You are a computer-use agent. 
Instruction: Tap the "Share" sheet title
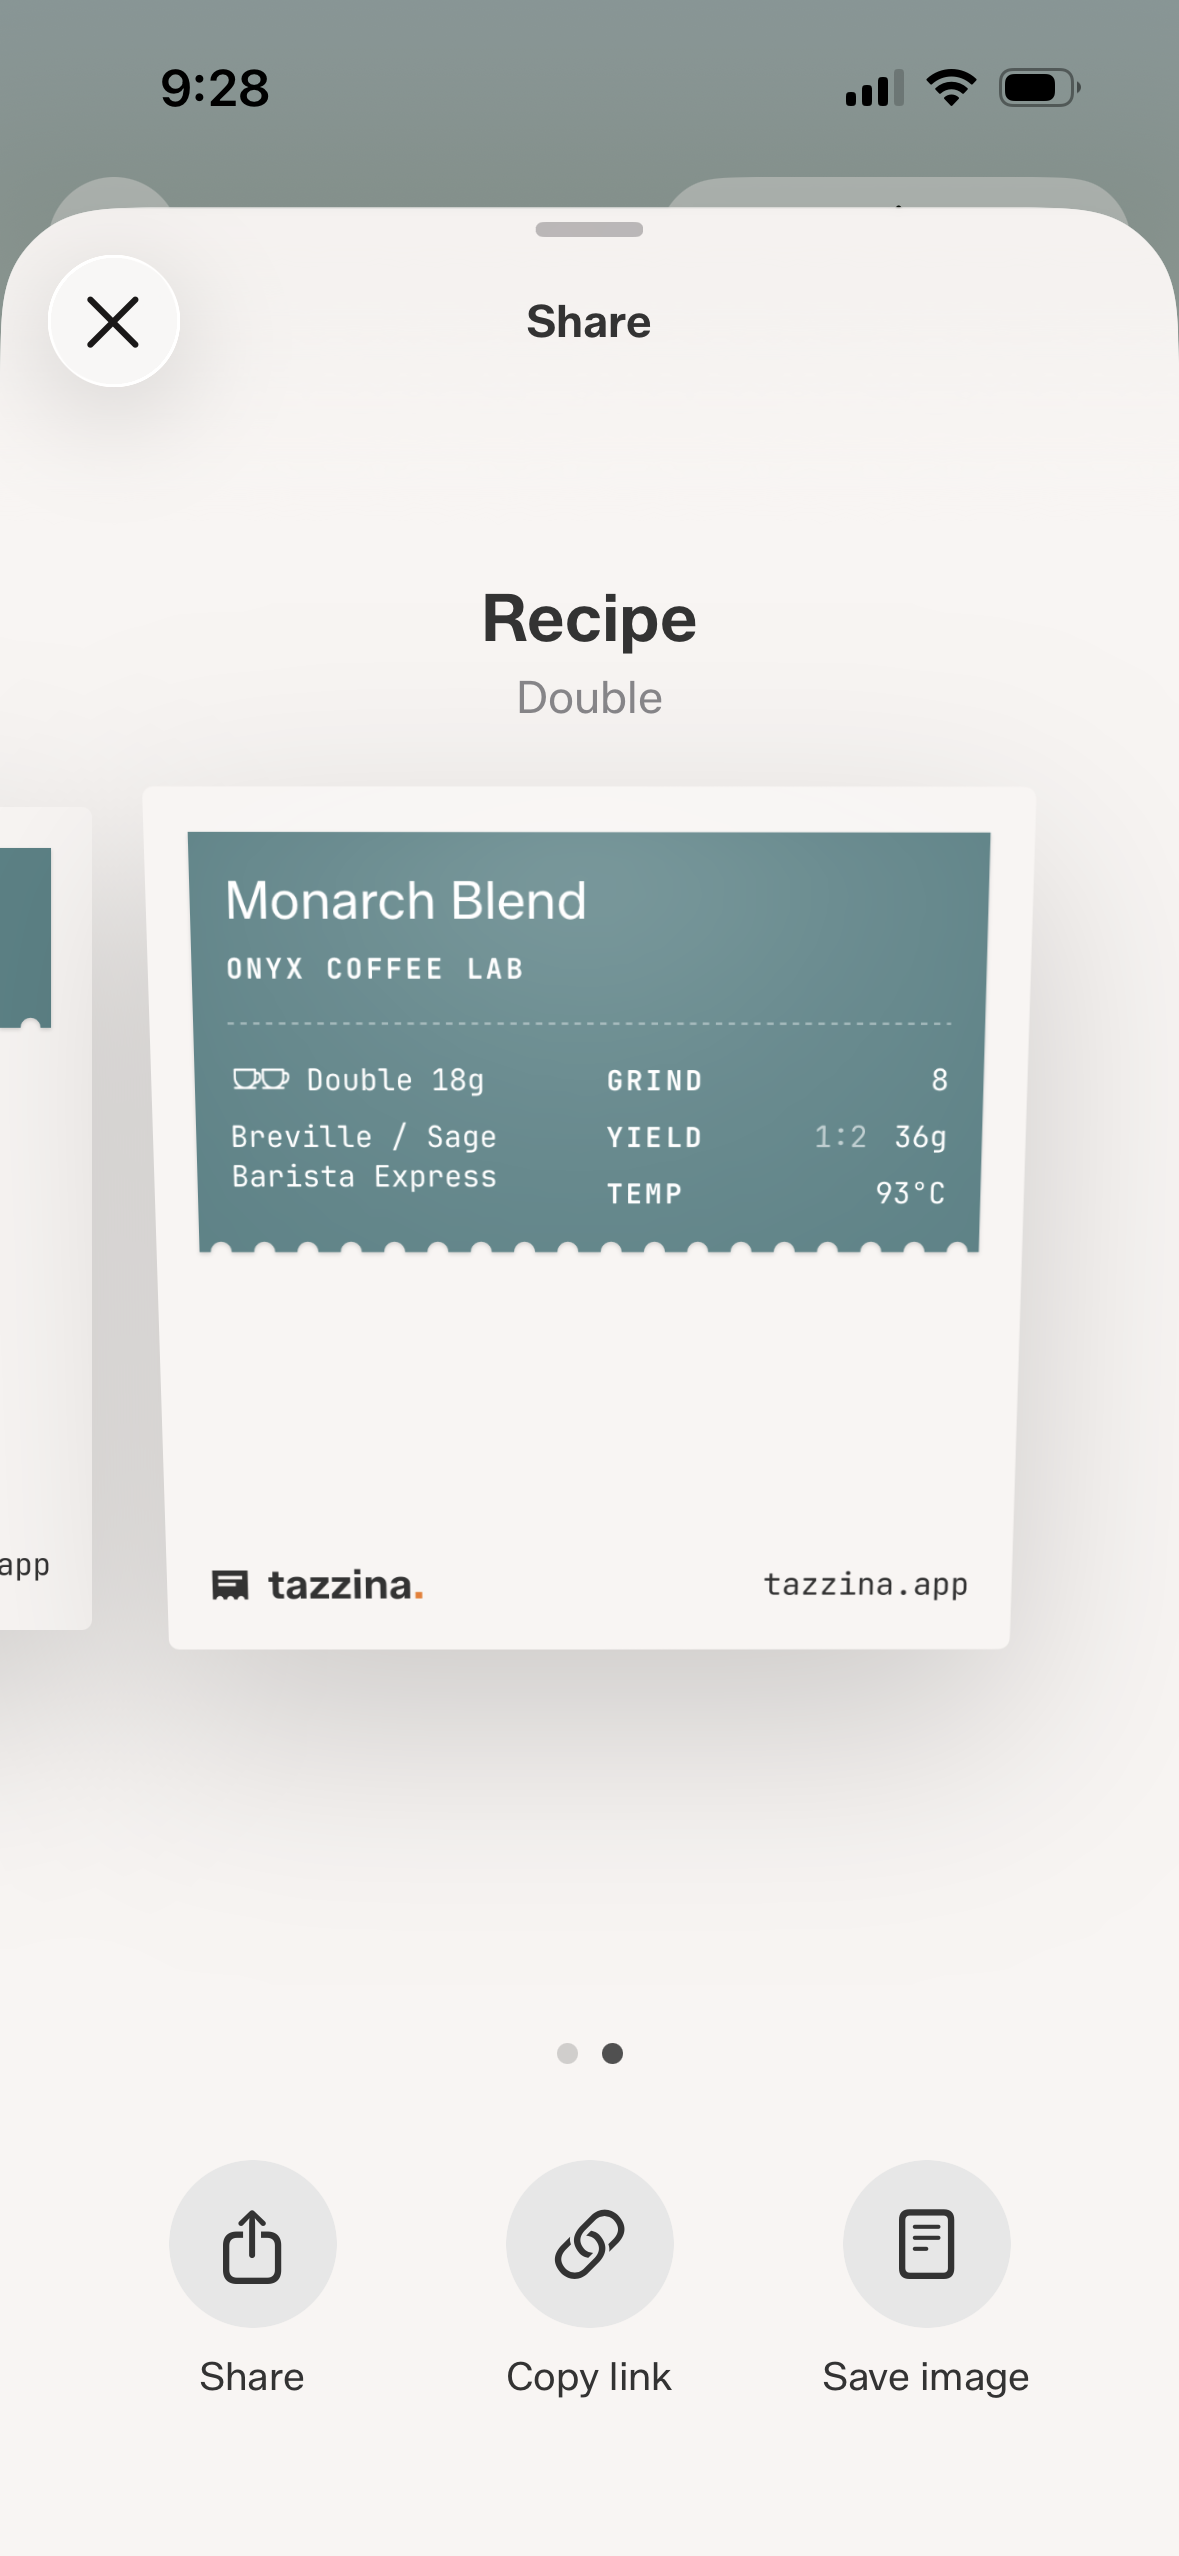pyautogui.click(x=589, y=322)
